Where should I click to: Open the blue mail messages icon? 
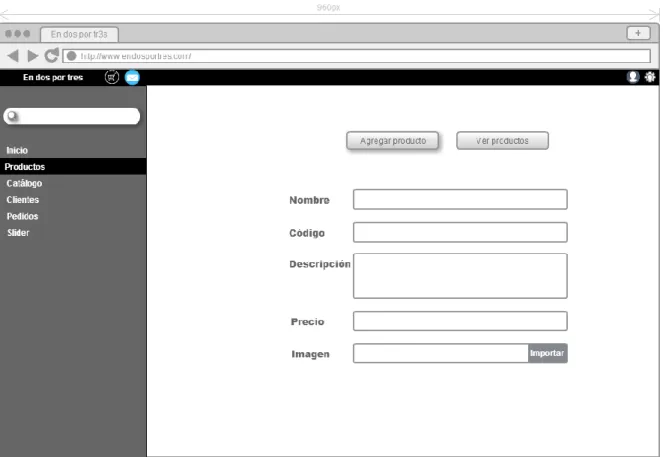click(x=132, y=78)
